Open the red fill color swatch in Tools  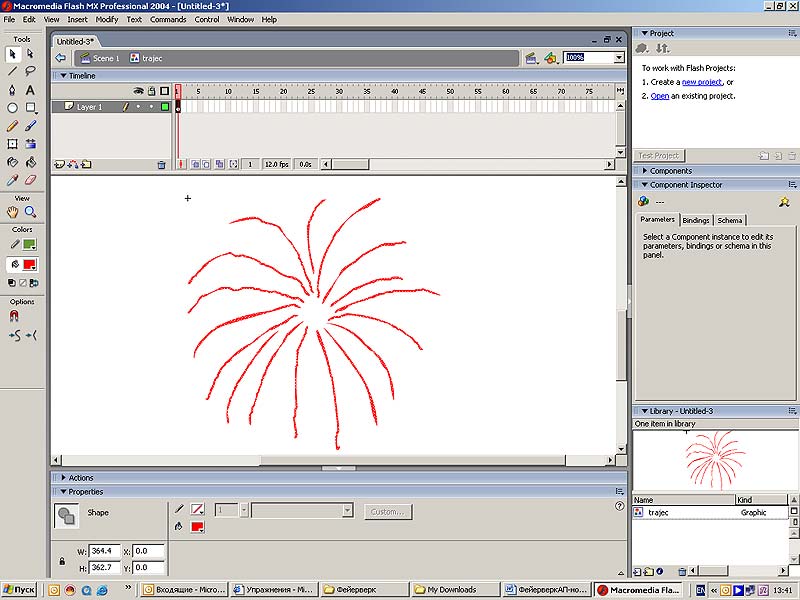tap(29, 265)
